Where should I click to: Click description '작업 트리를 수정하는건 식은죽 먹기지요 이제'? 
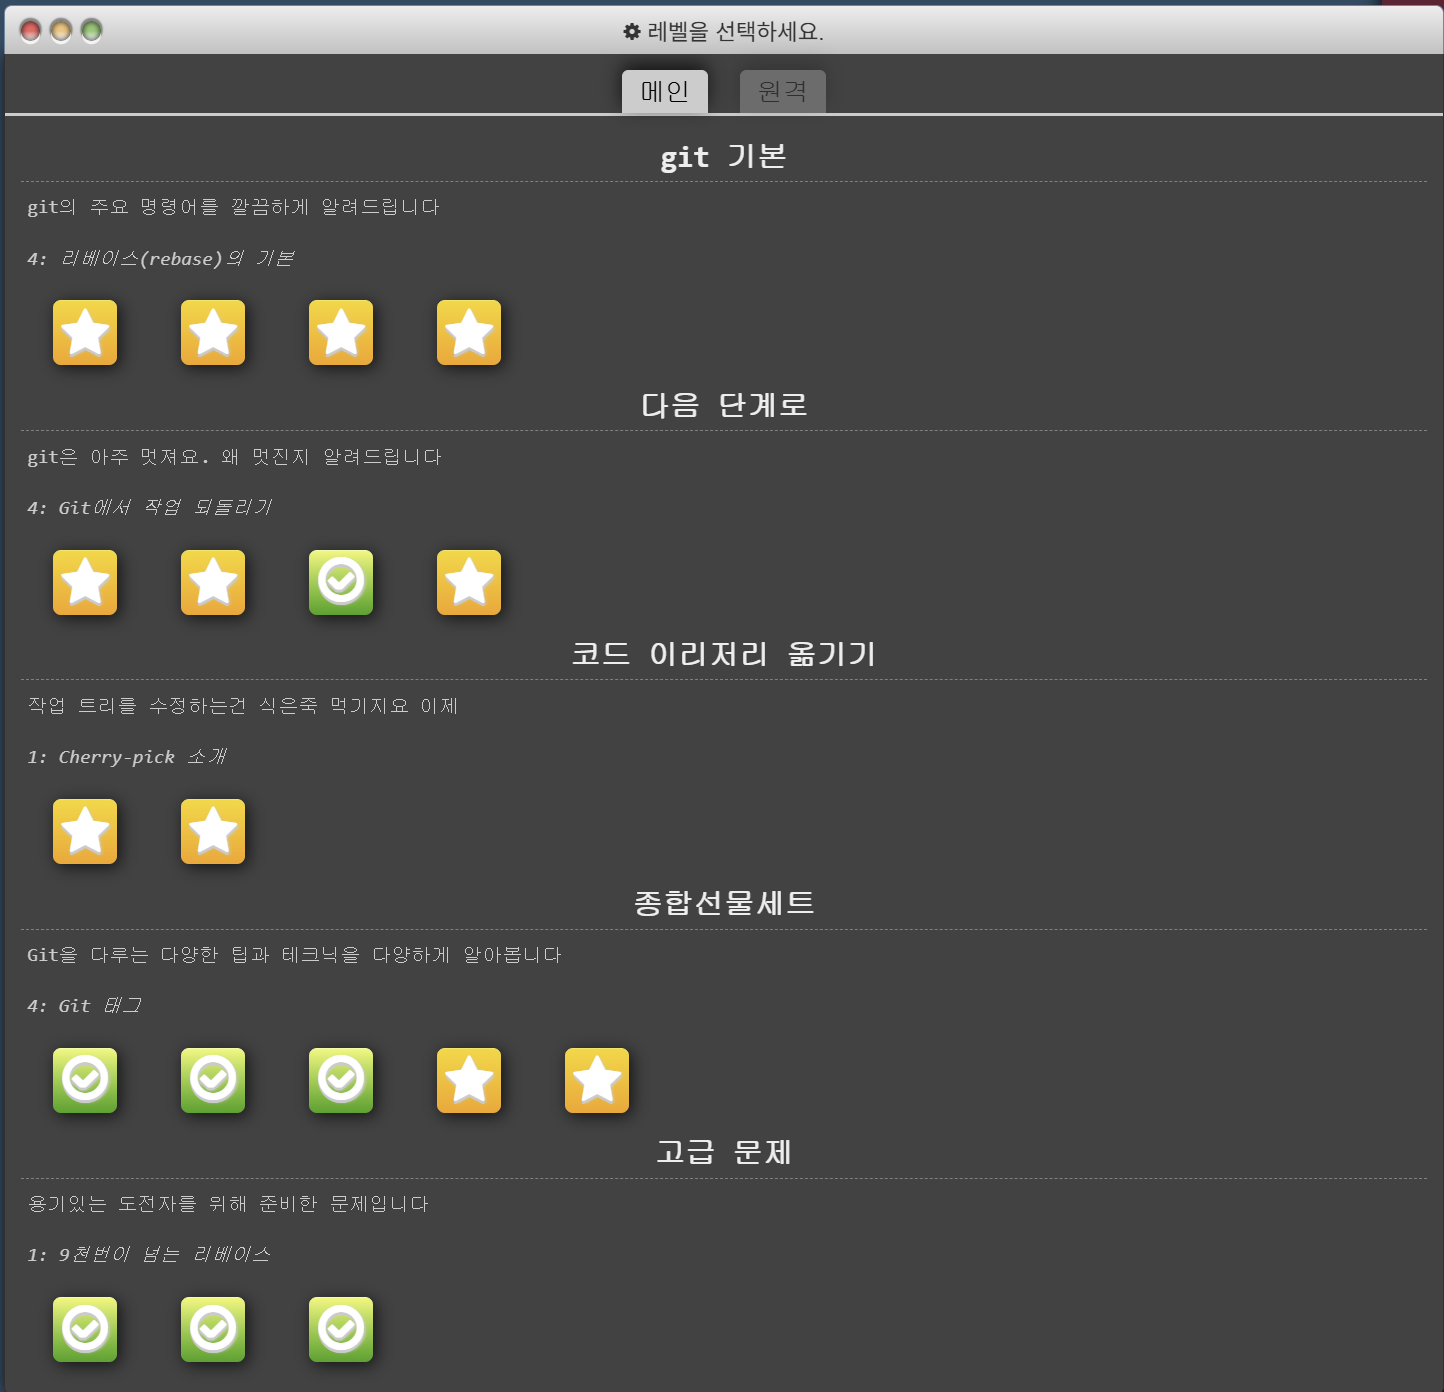[243, 706]
